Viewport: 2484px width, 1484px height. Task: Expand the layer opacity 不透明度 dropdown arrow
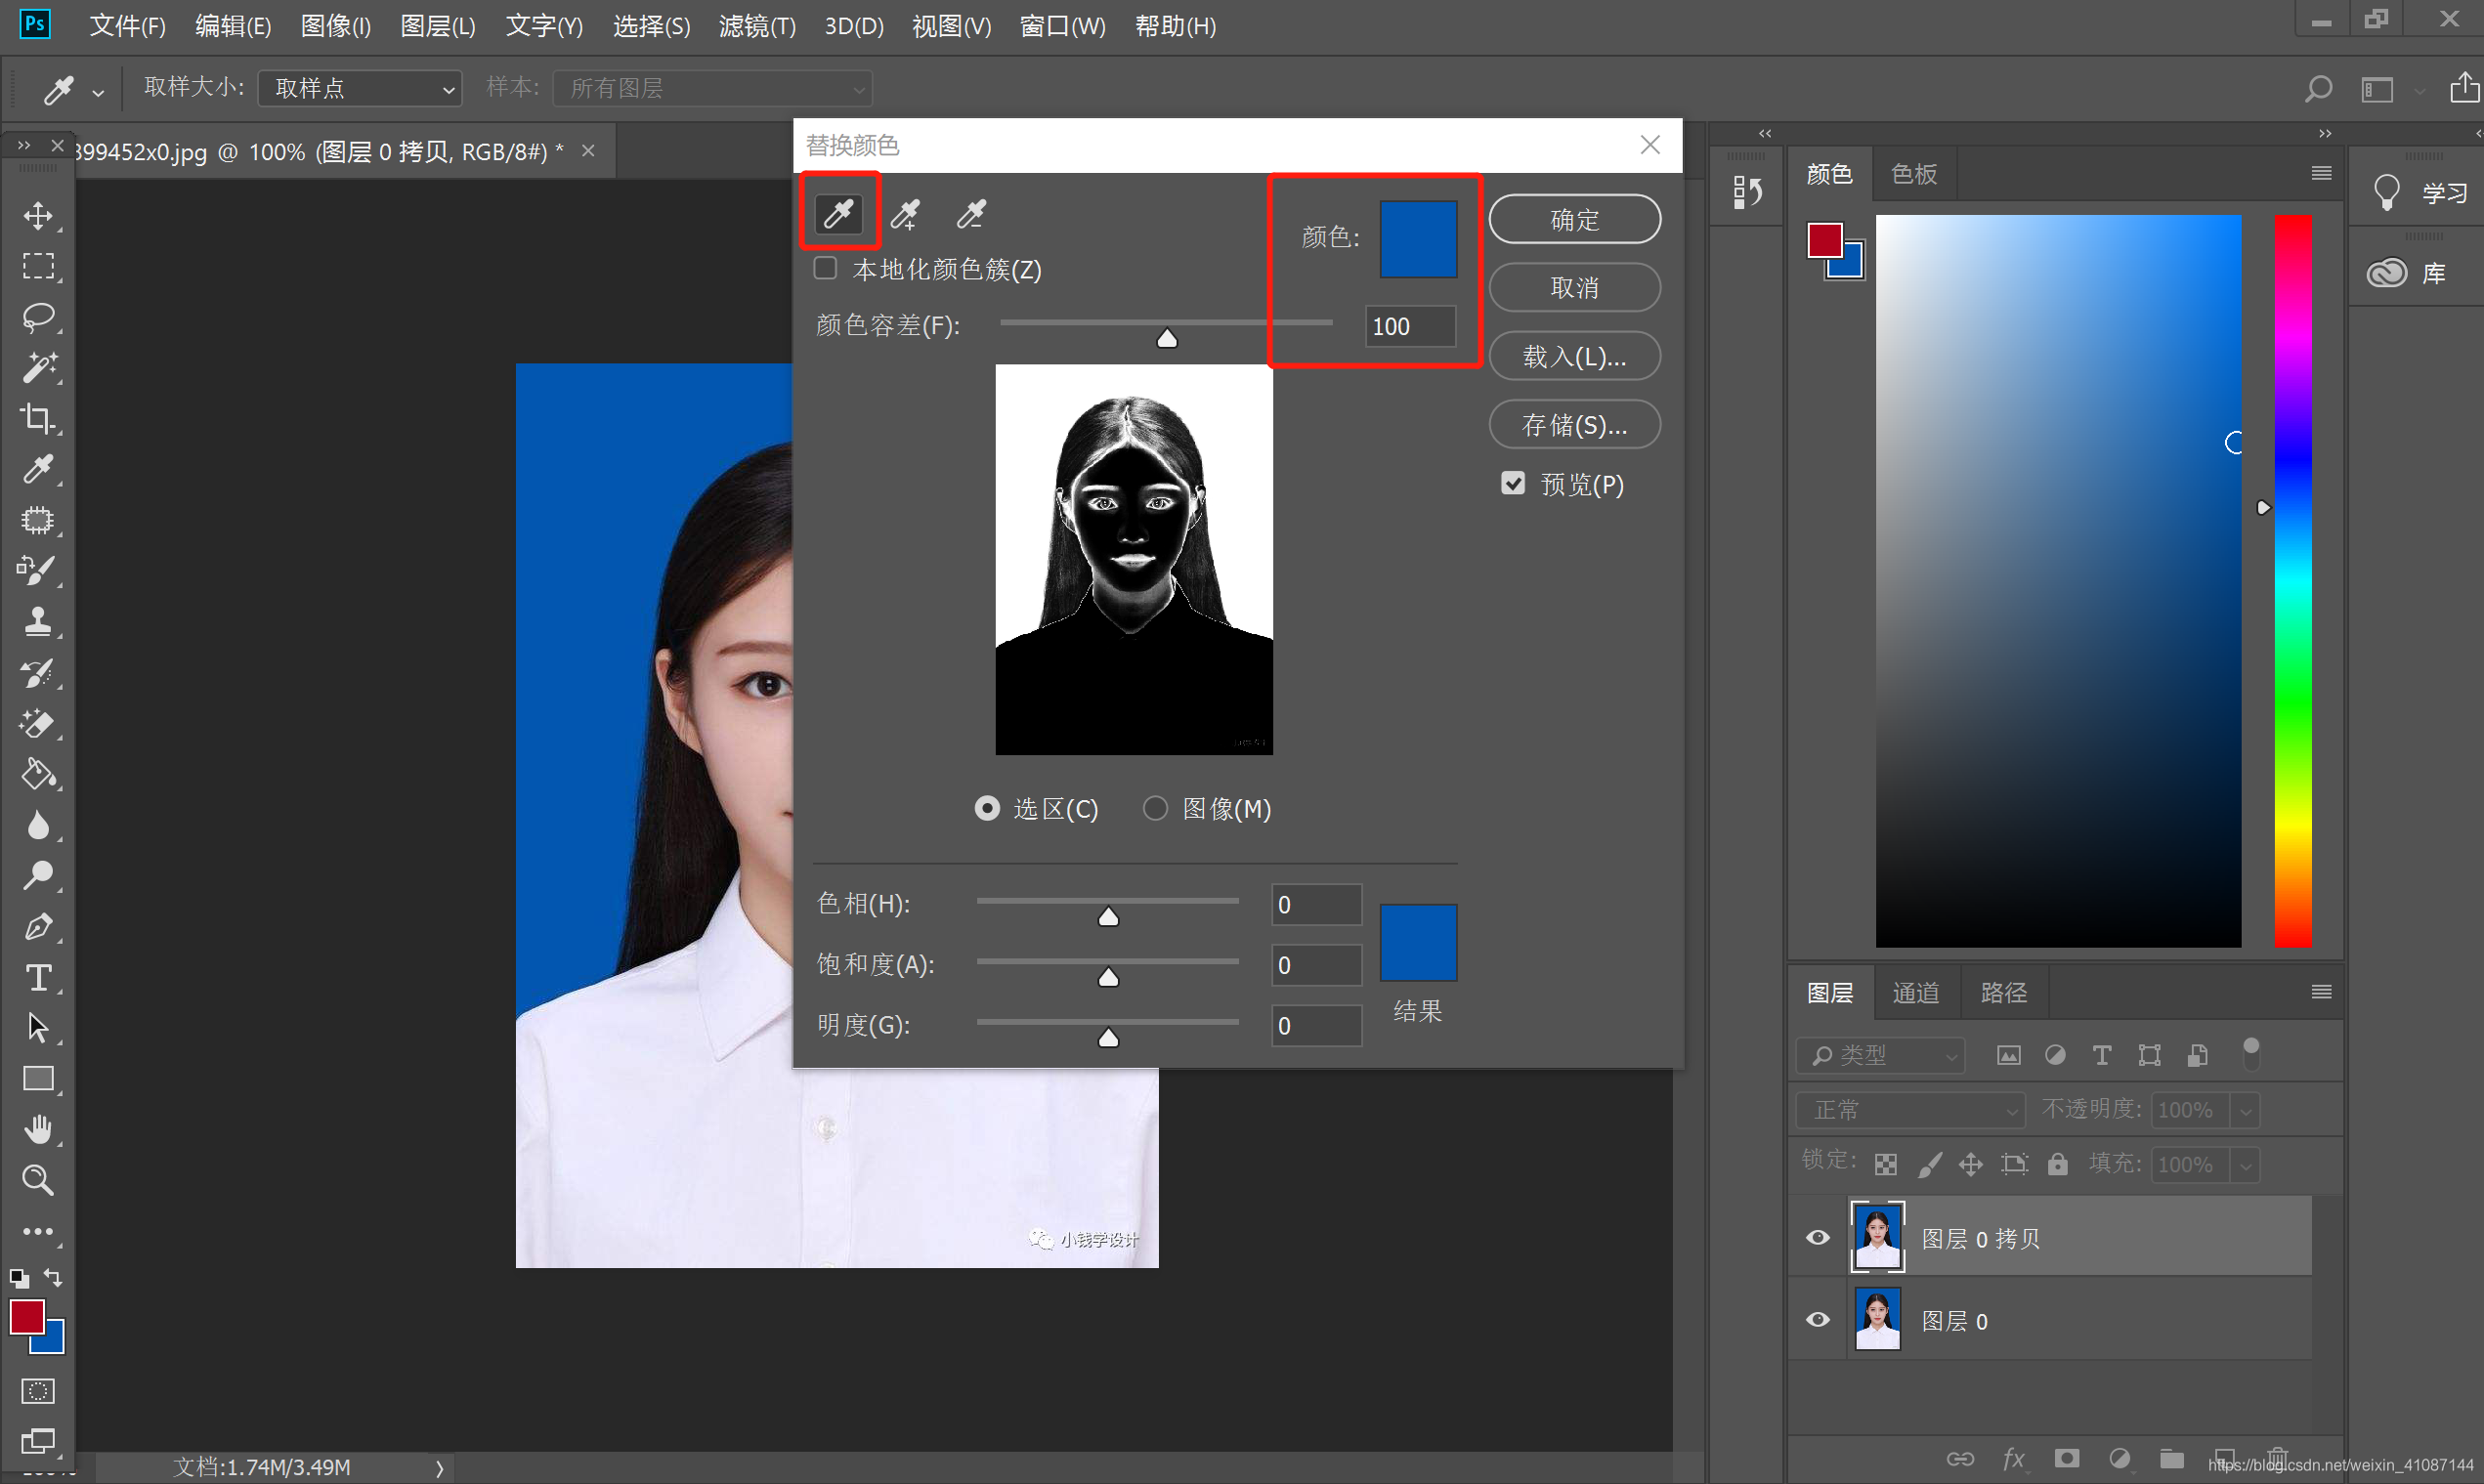2246,1110
